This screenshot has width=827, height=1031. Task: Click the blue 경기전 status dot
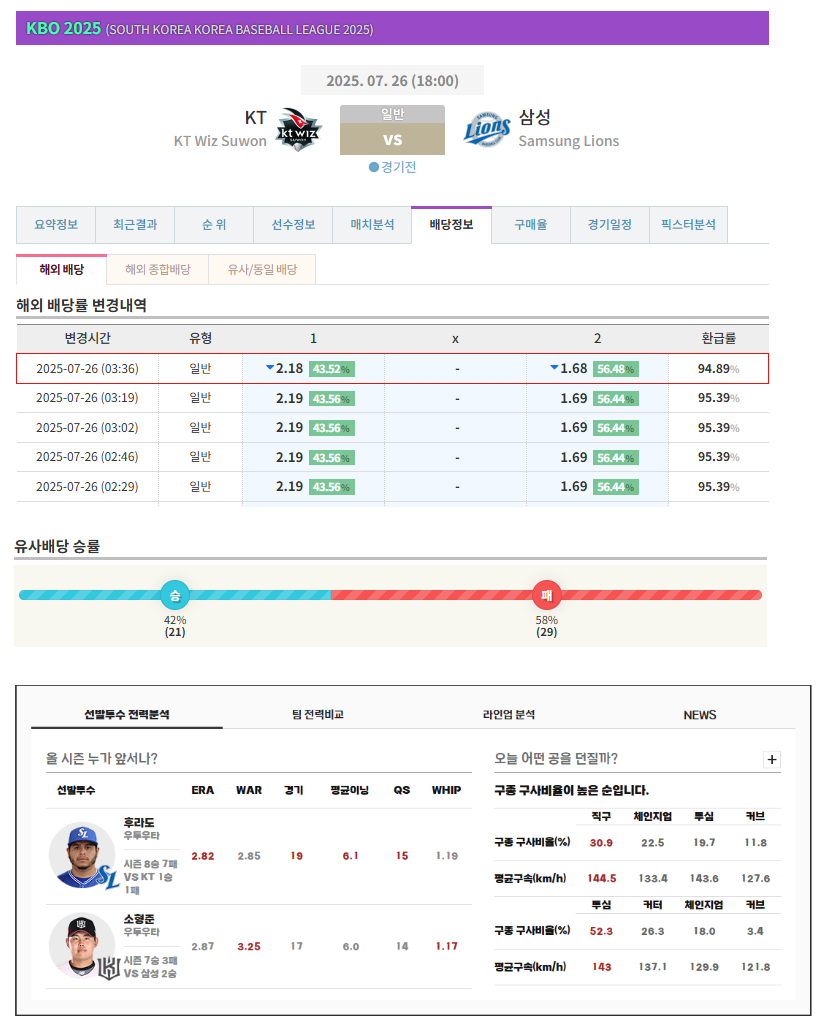click(373, 167)
